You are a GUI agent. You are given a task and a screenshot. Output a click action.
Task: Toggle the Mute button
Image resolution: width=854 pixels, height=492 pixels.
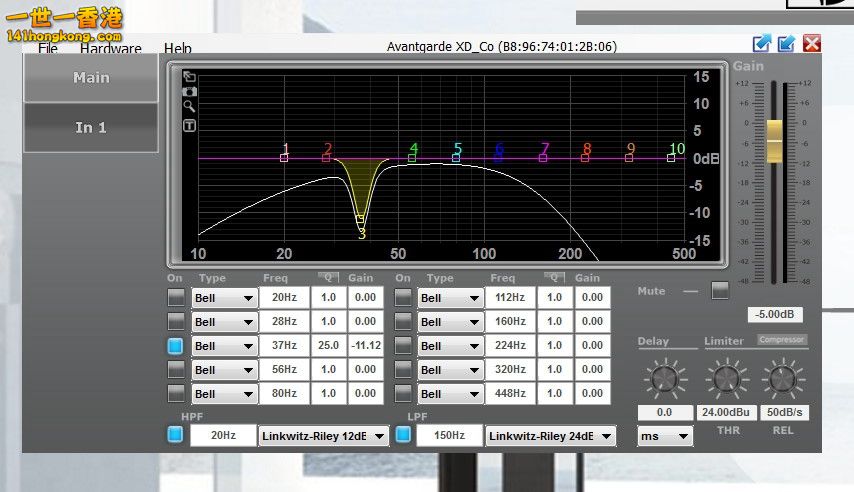720,291
